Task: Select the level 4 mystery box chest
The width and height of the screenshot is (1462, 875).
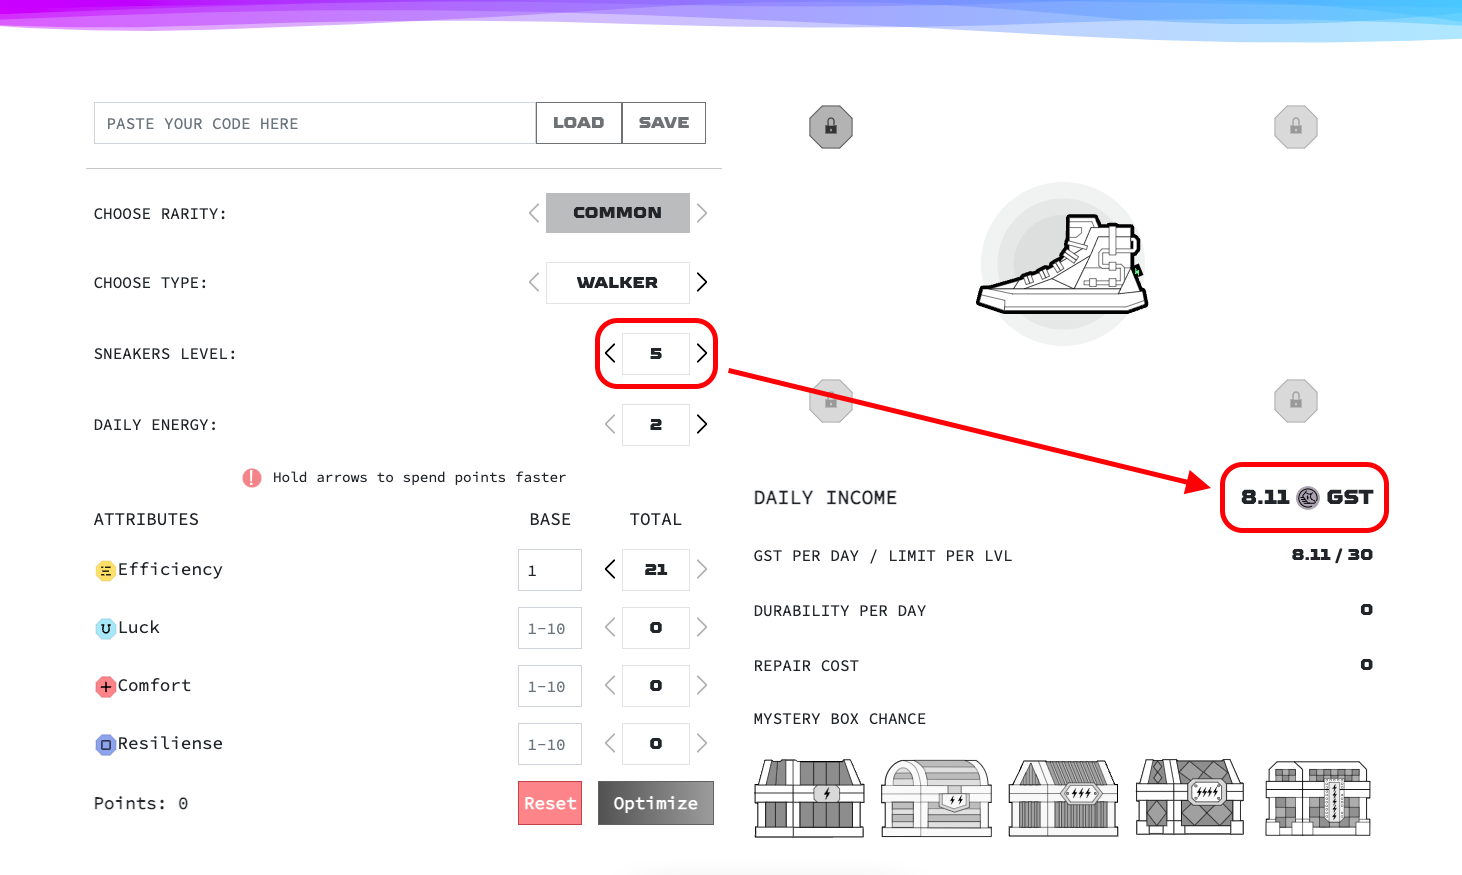Action: pyautogui.click(x=1190, y=797)
